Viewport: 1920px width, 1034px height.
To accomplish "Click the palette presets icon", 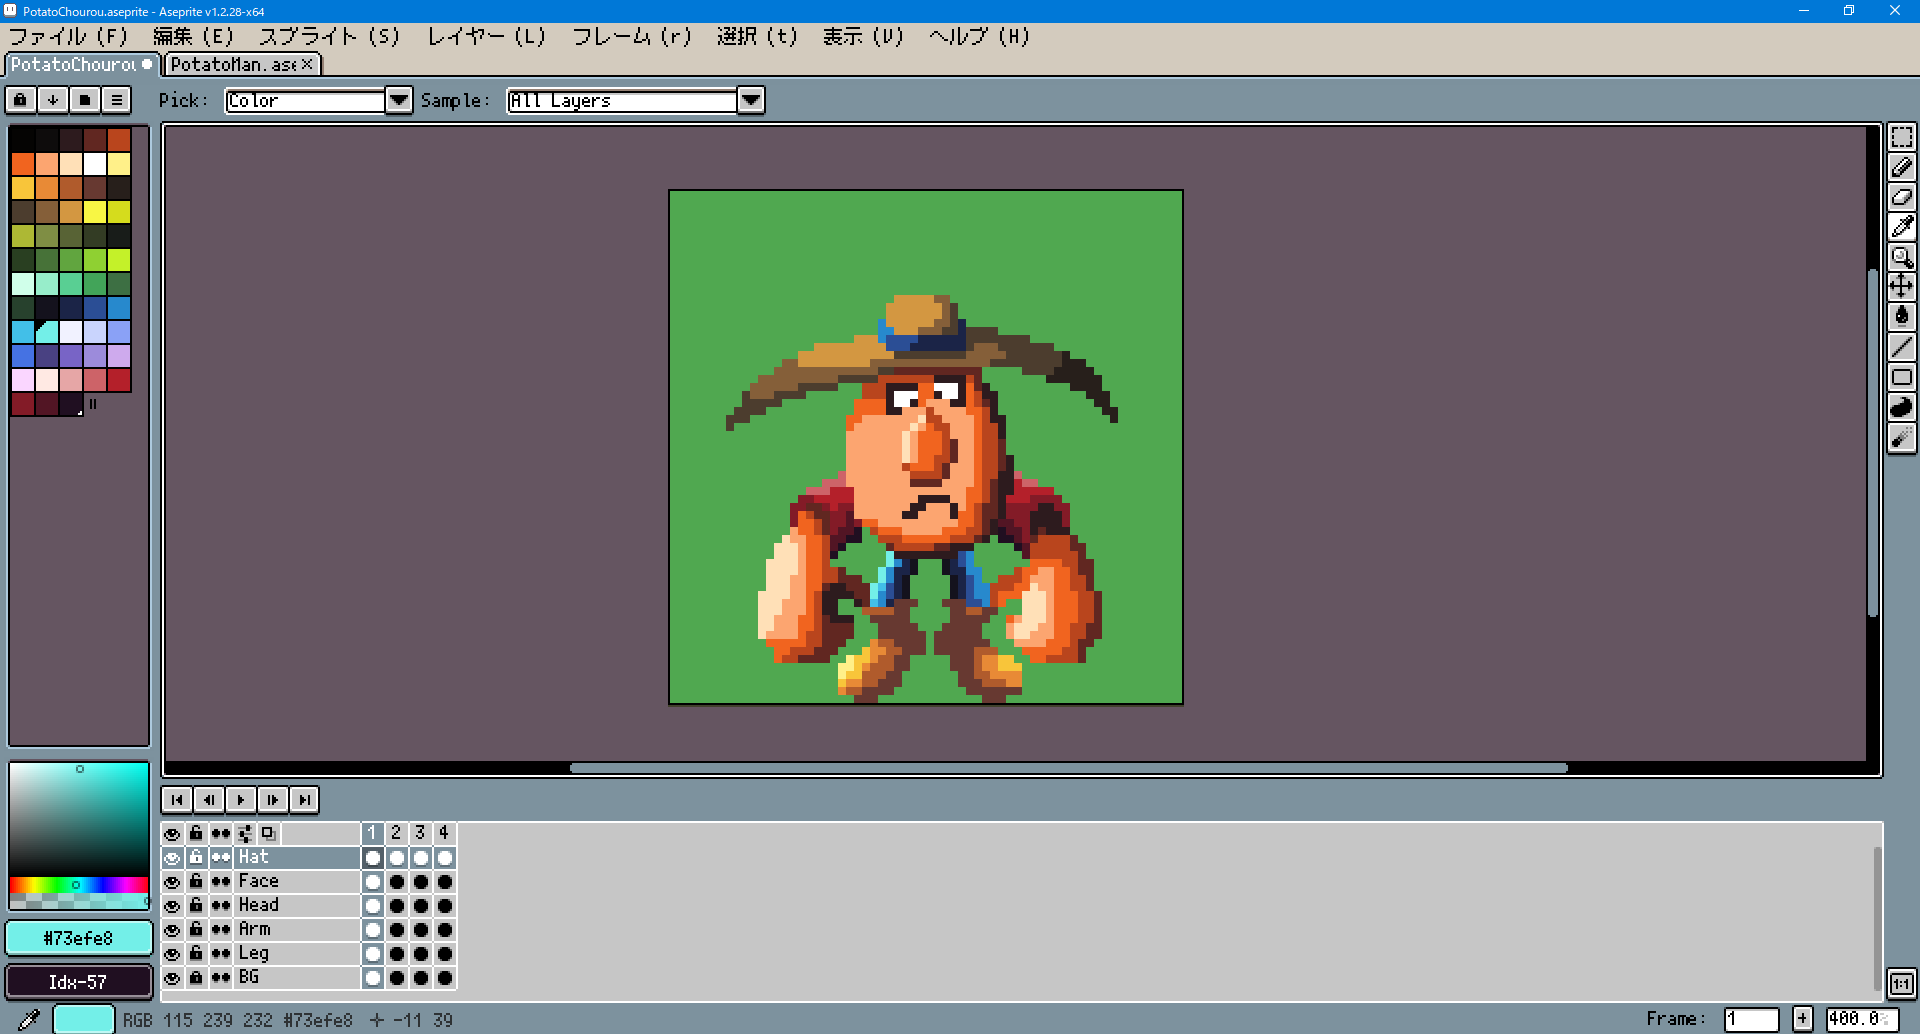I will click(x=84, y=100).
